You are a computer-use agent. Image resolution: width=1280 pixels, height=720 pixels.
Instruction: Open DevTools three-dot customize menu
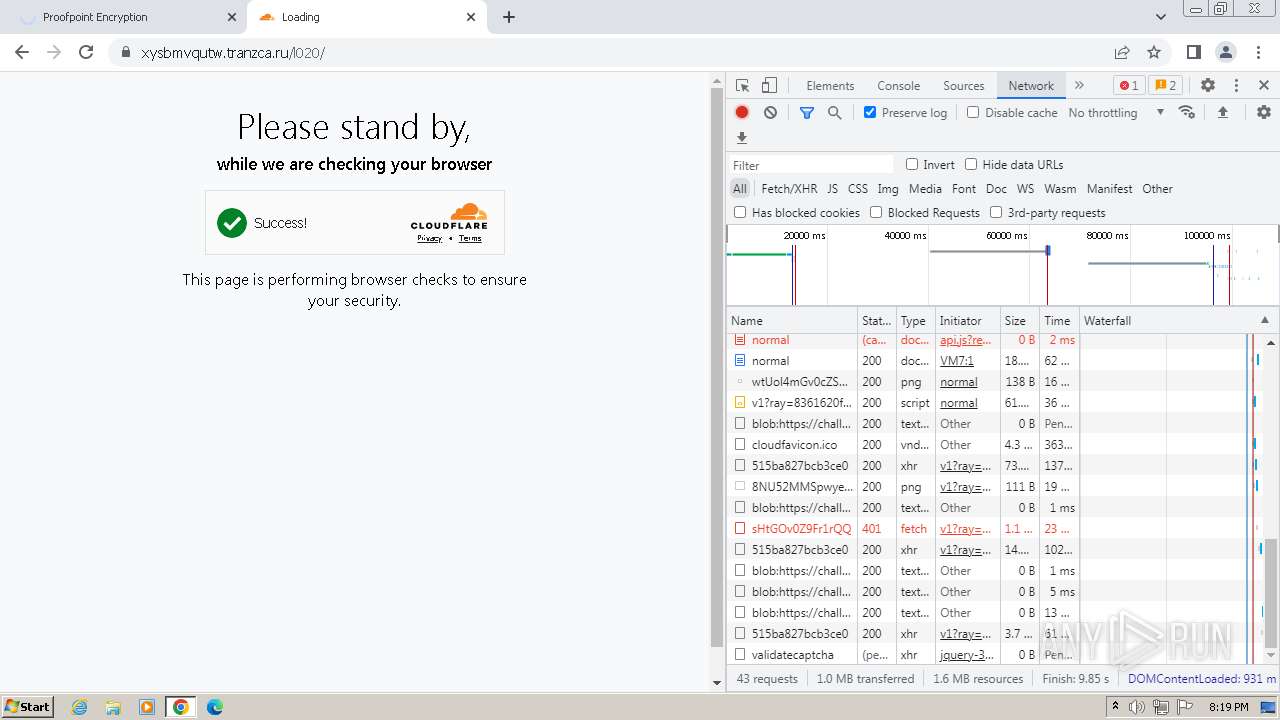1236,86
